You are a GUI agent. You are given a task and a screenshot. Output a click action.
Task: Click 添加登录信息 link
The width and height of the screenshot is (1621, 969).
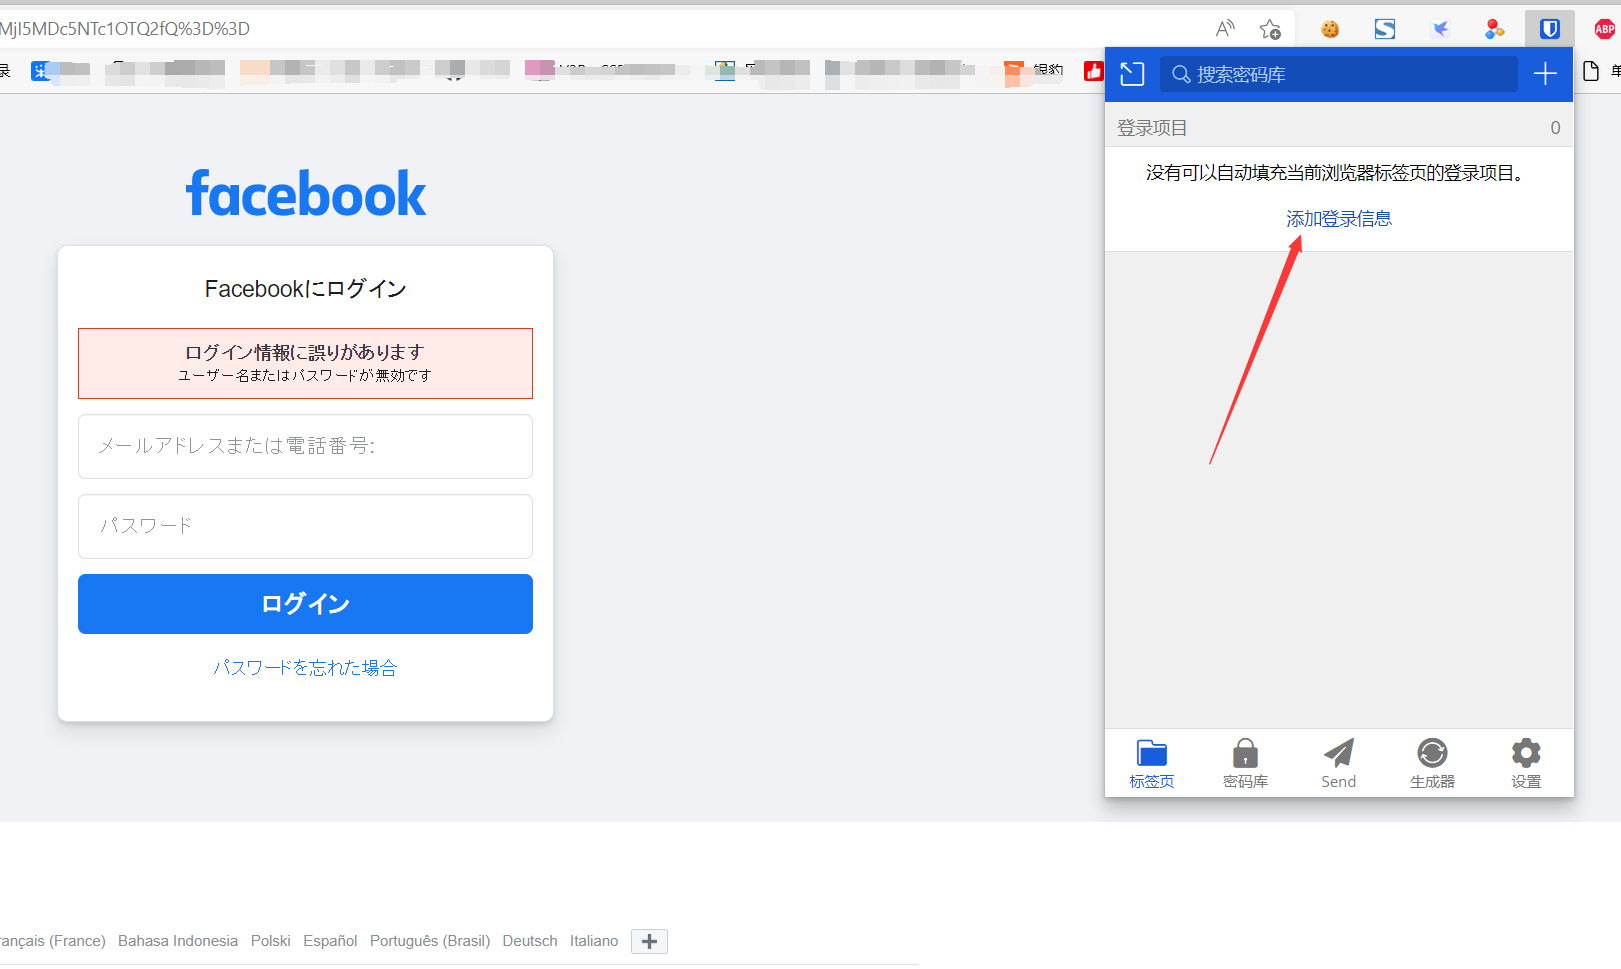(x=1338, y=219)
